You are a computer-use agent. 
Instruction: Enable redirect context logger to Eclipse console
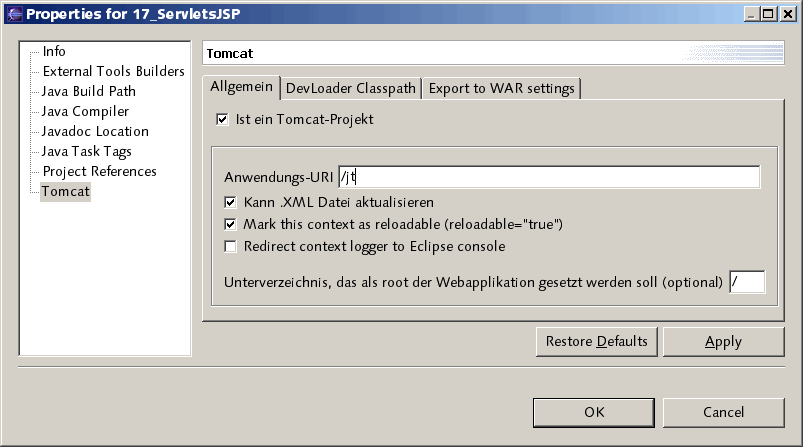(x=231, y=246)
